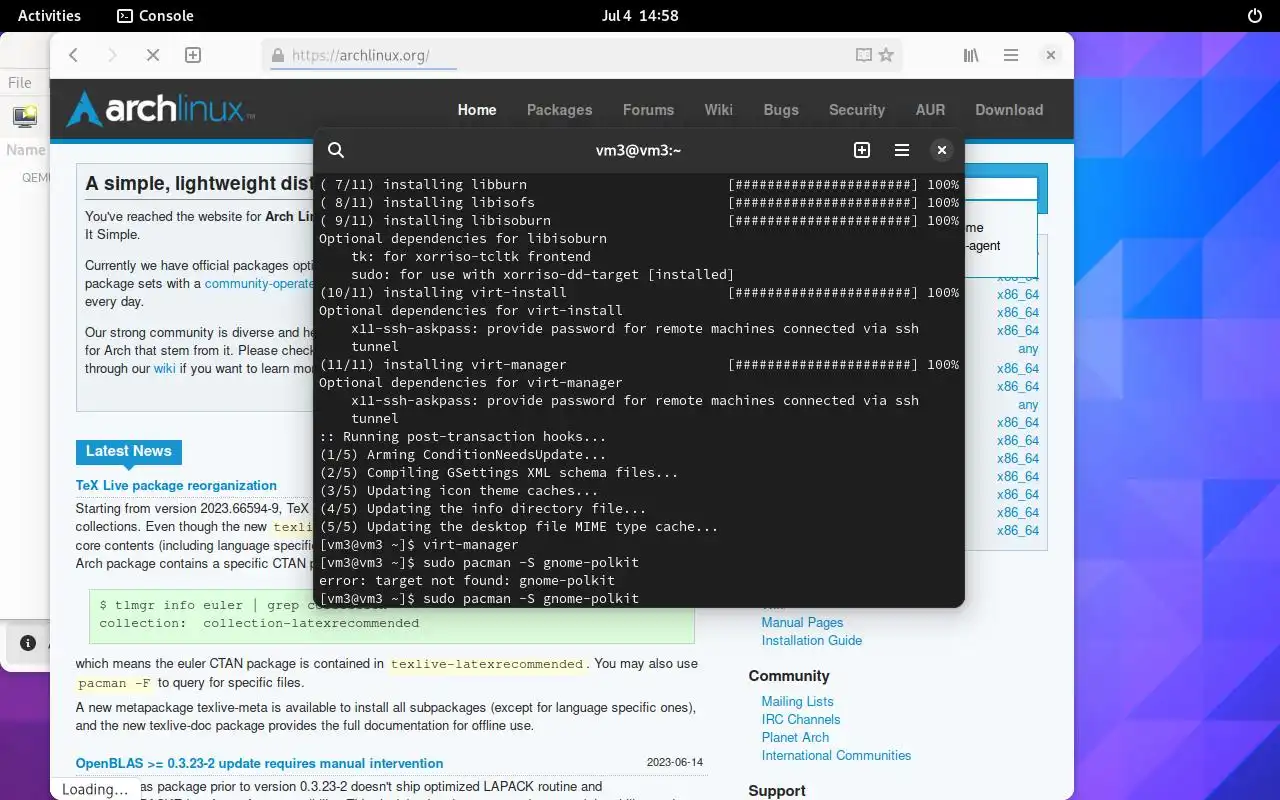Open the Installation Guide link

tap(812, 640)
